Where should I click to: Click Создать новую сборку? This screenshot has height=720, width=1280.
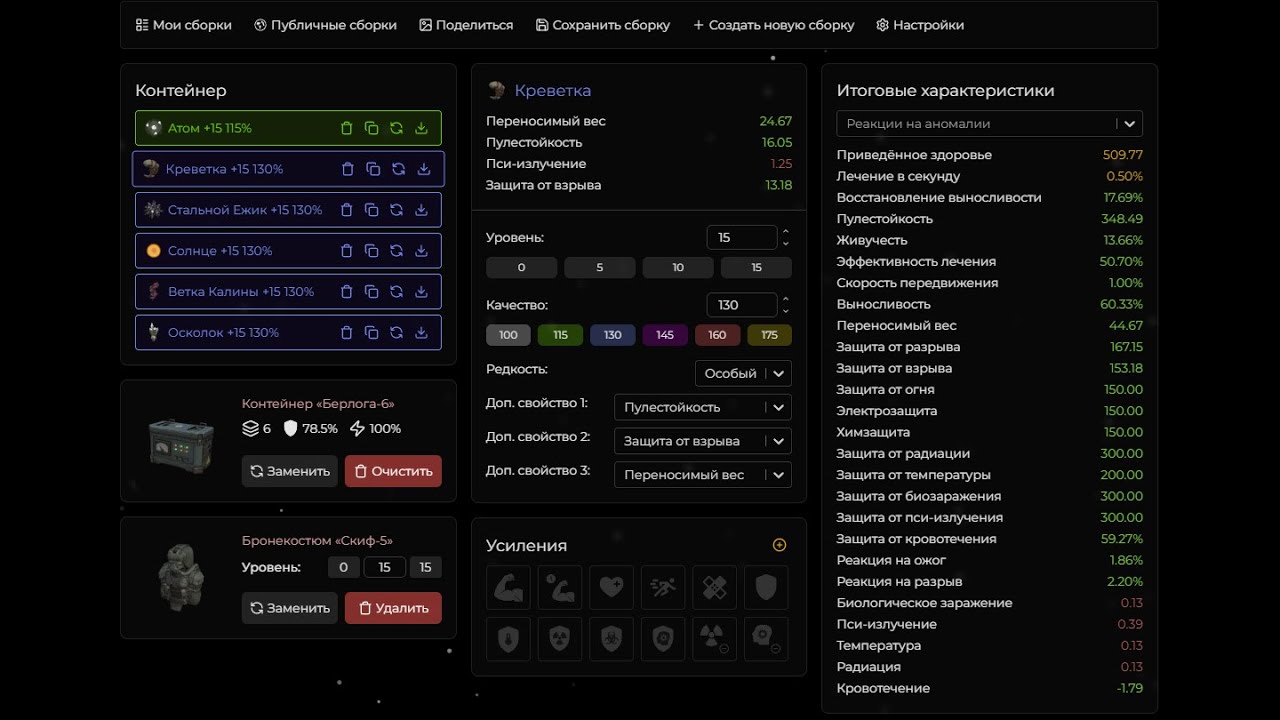[773, 25]
